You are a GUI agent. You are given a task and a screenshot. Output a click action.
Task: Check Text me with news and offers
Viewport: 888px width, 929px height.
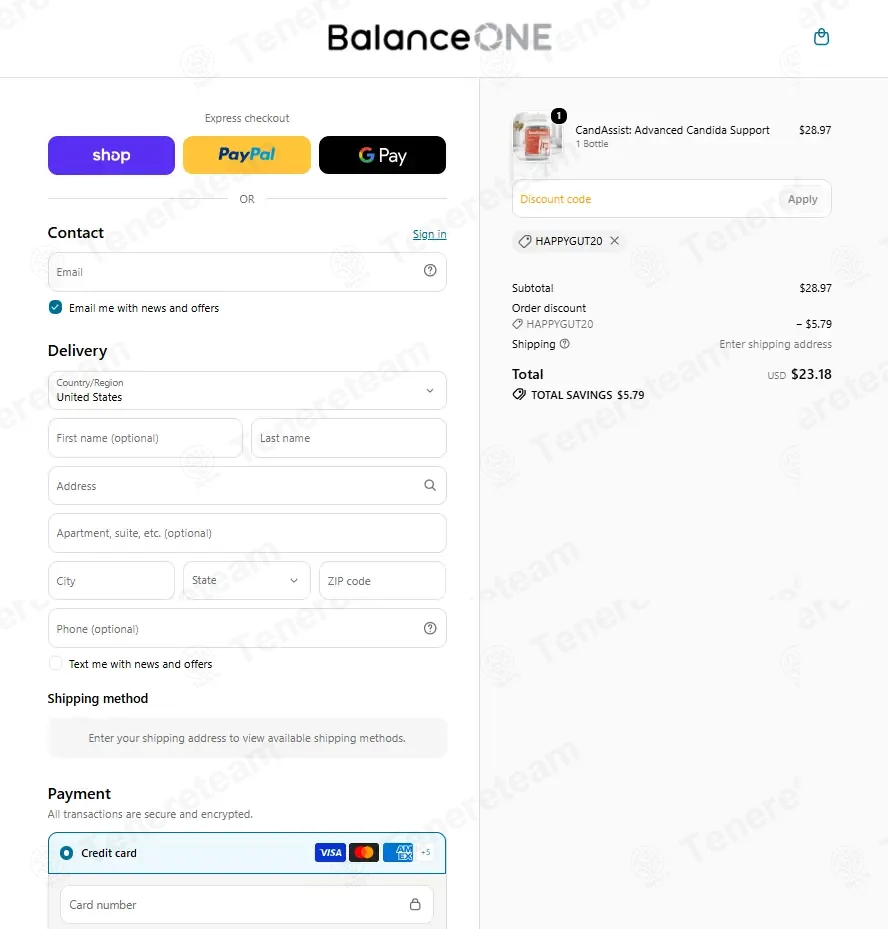[x=55, y=664]
